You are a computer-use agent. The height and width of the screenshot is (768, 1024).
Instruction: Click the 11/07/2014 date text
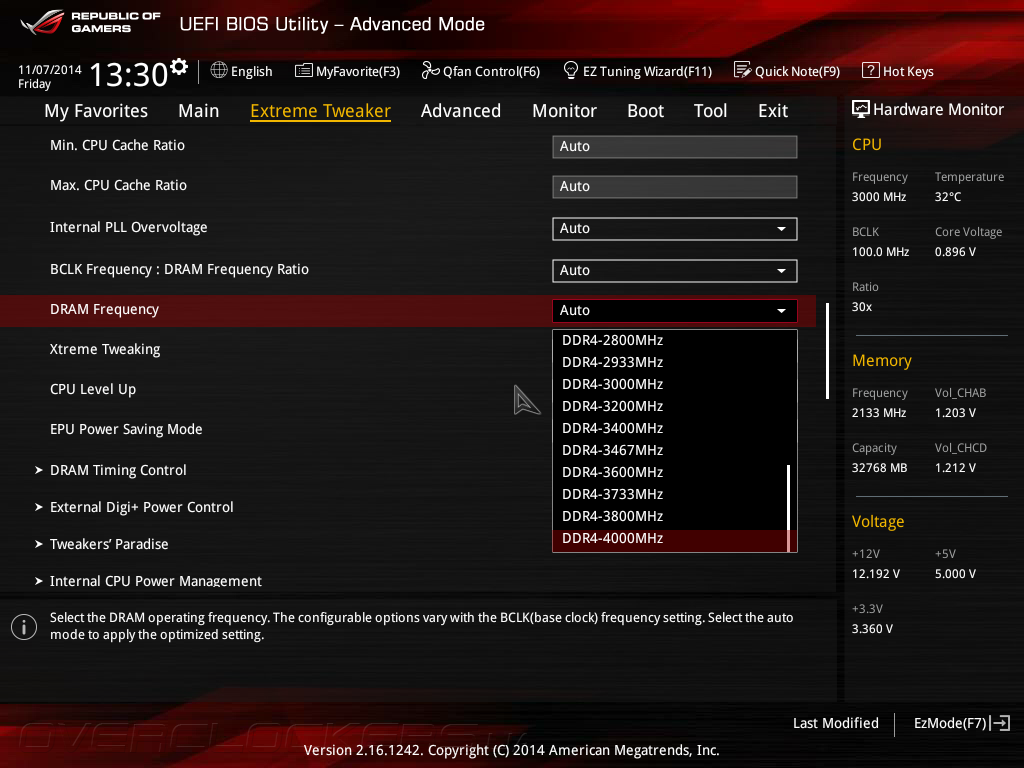(50, 69)
